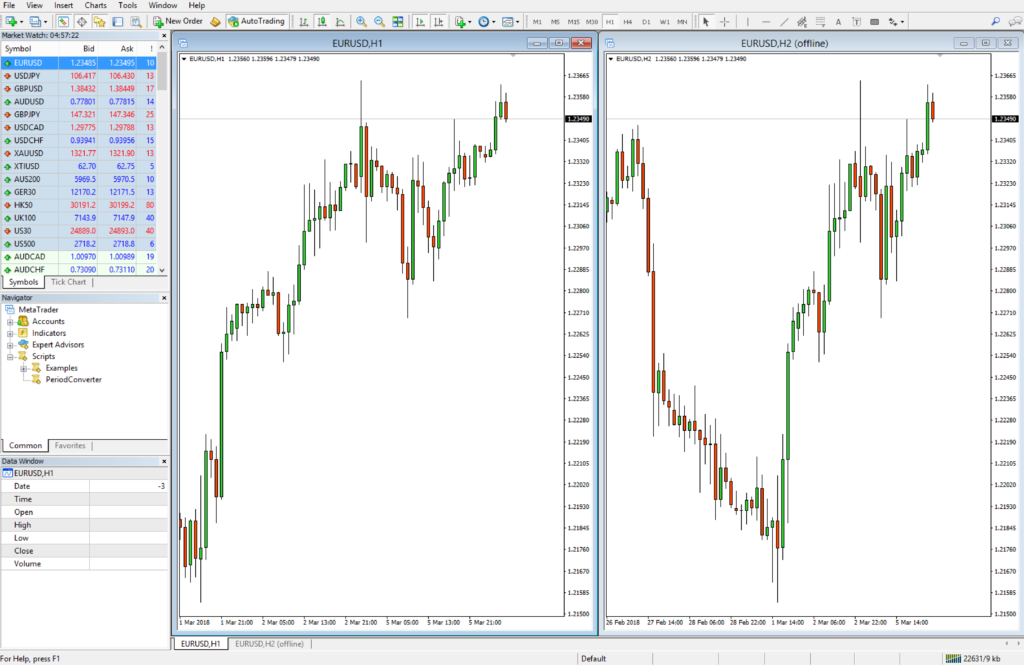
Task: Expand the Expert Advisors tree node
Action: click(10, 346)
